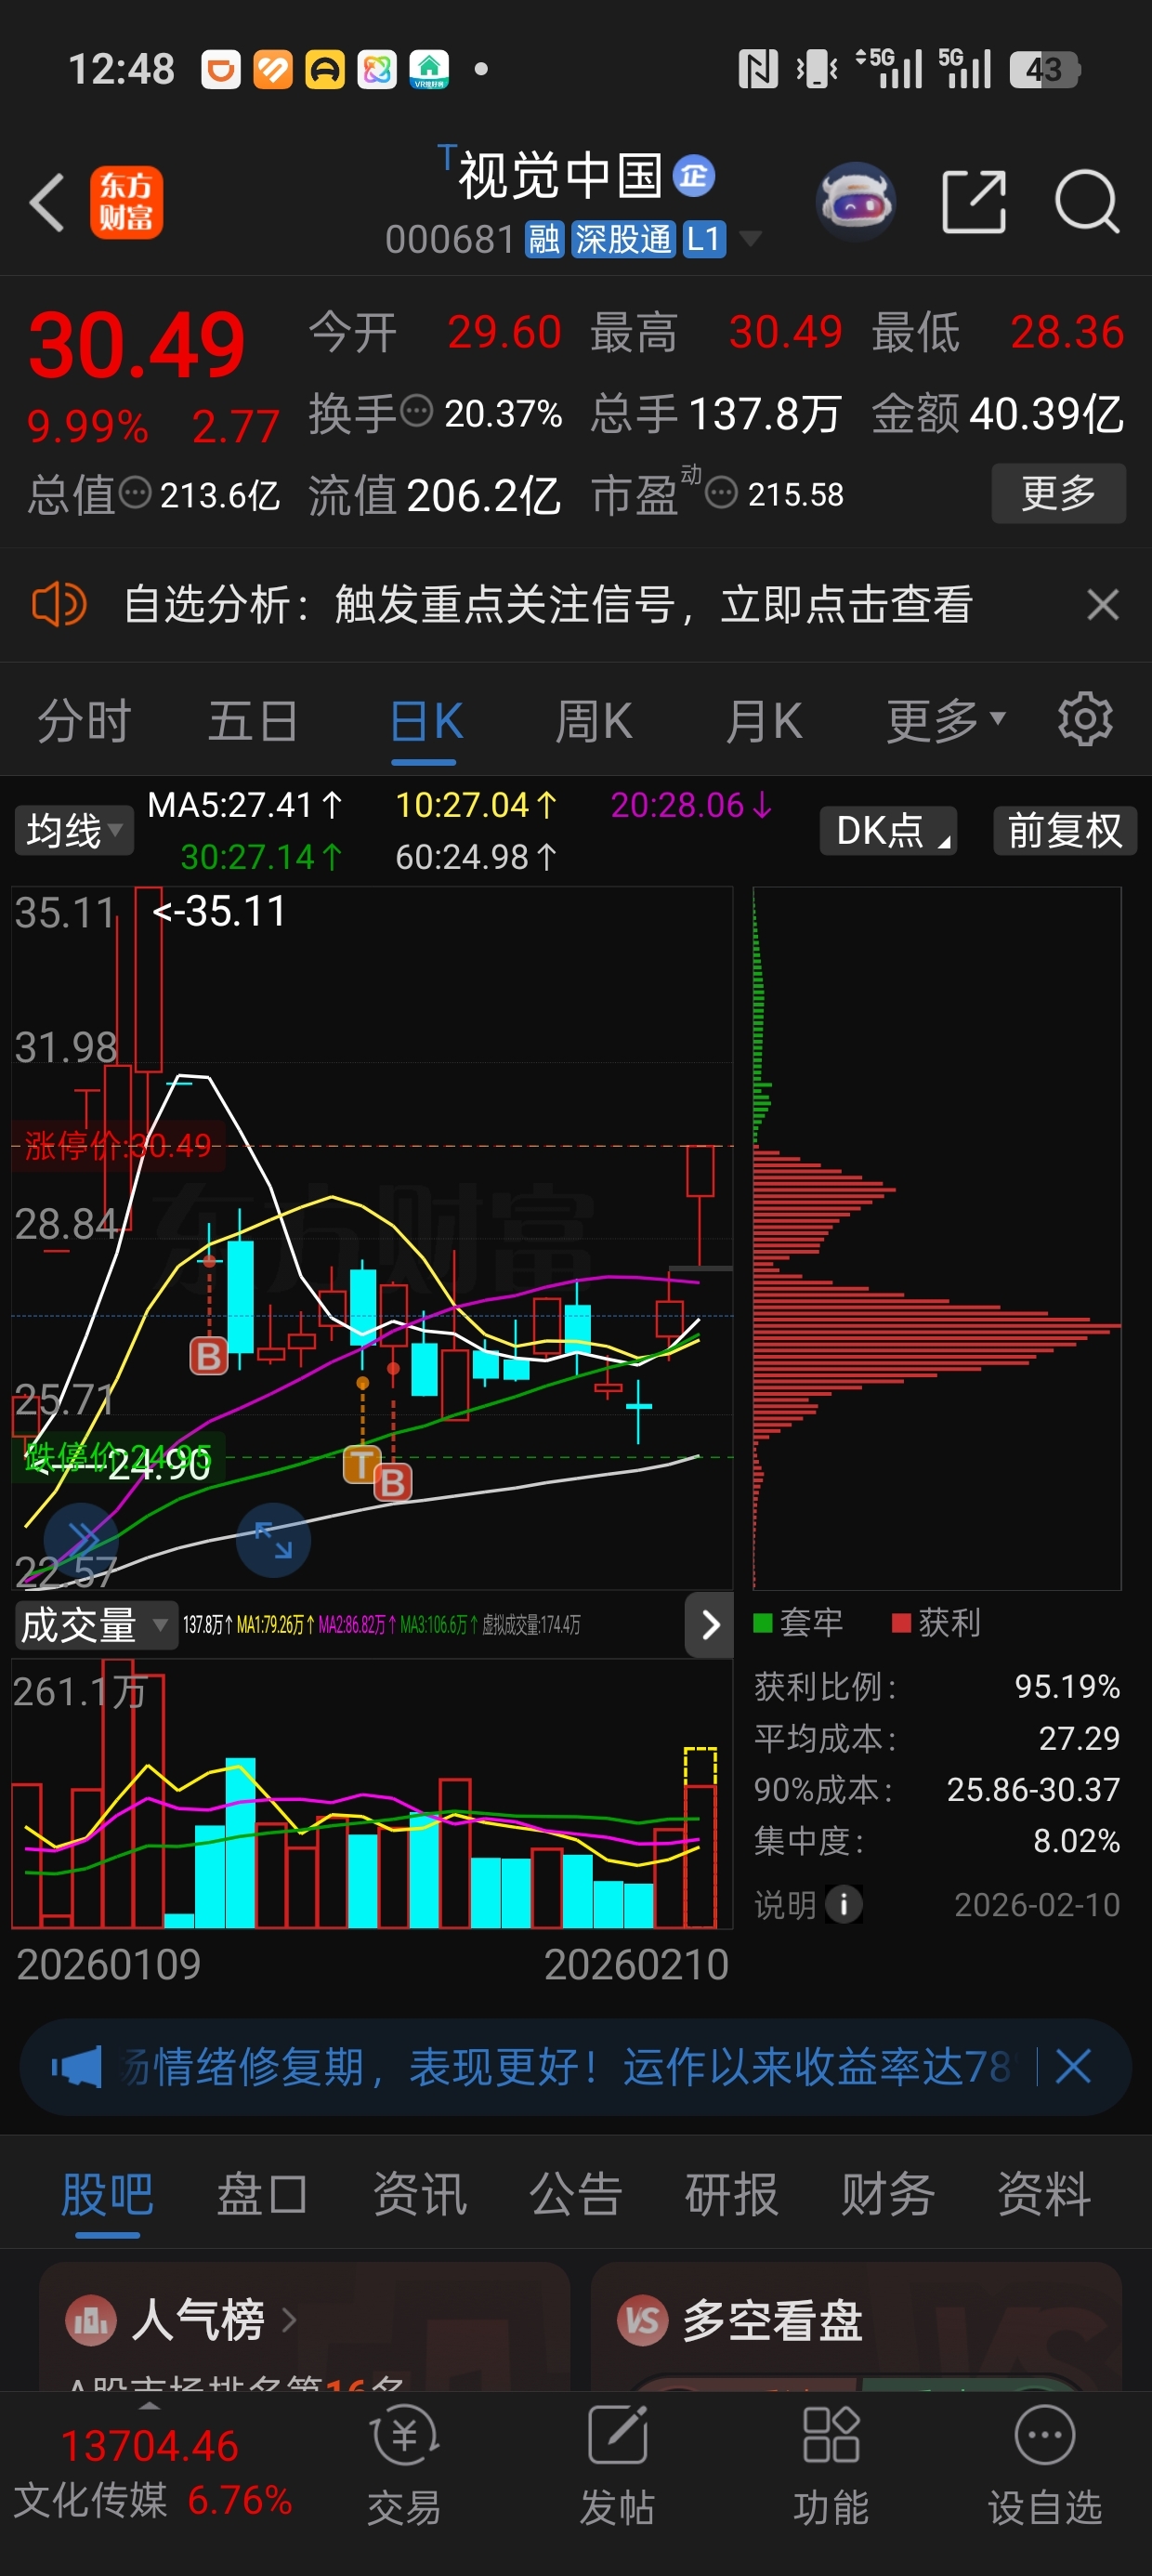Screen dimensions: 1152x2576
Task: Tap 发帖 to write a post
Action: click(617, 2466)
